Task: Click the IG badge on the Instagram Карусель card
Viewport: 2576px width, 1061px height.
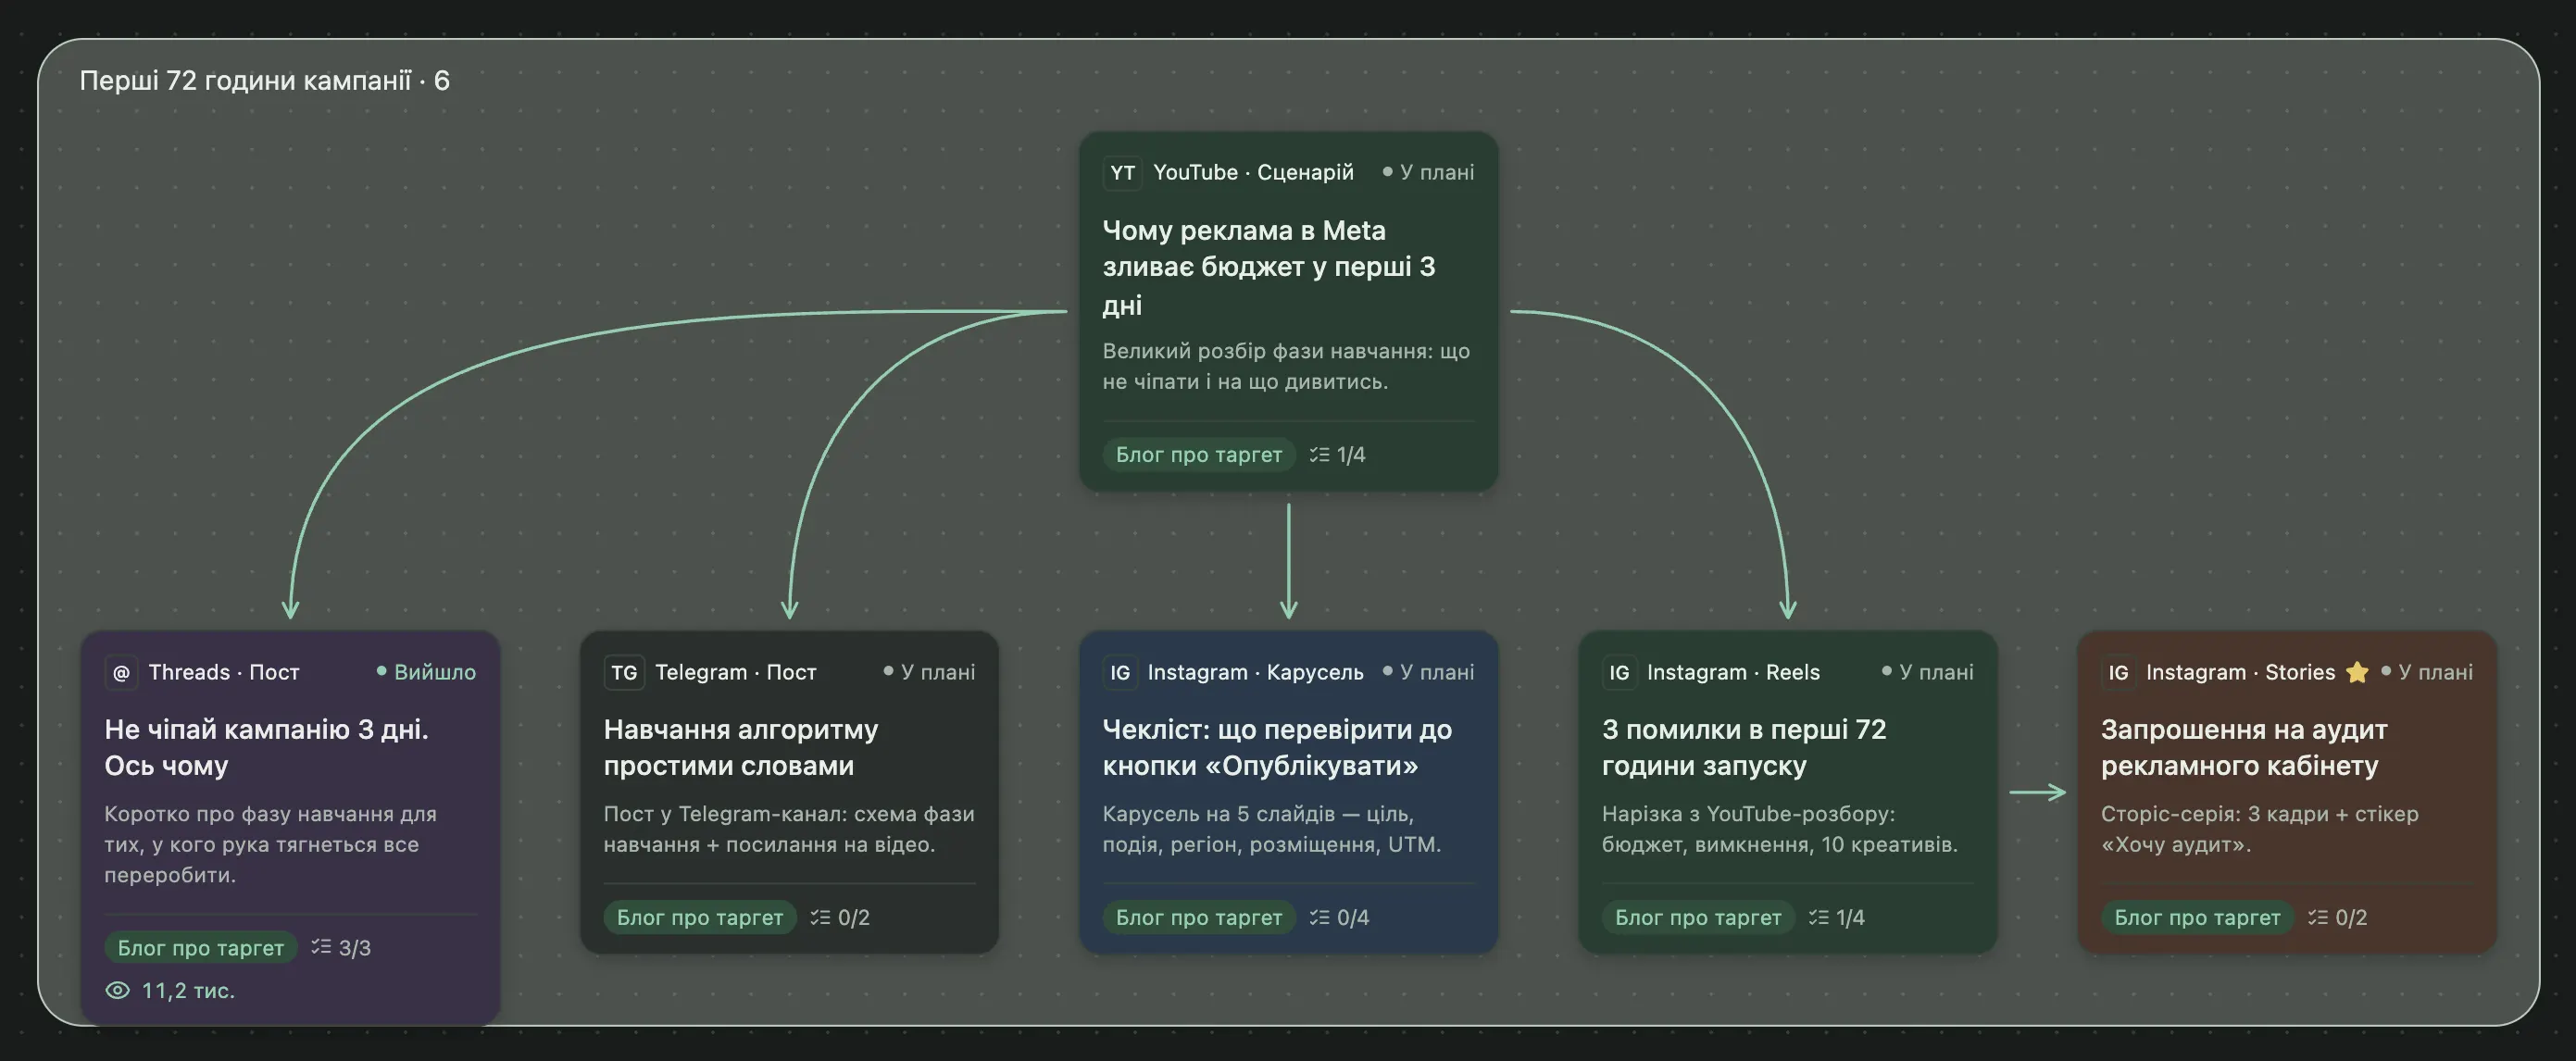Action: click(x=1120, y=672)
